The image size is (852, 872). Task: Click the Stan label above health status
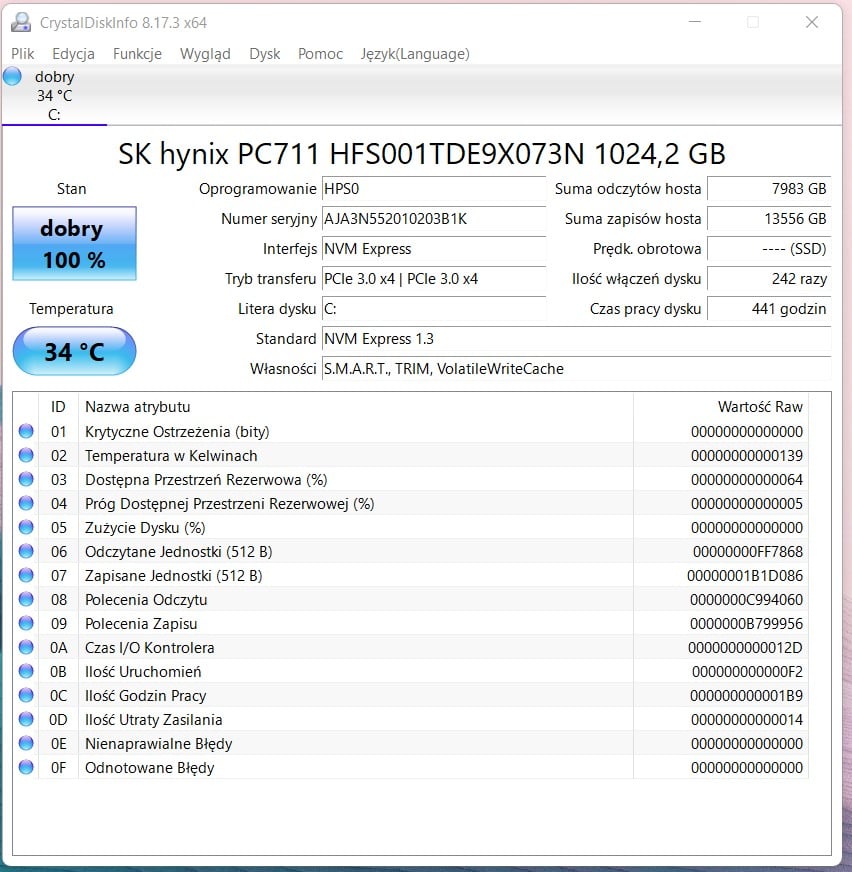click(71, 189)
